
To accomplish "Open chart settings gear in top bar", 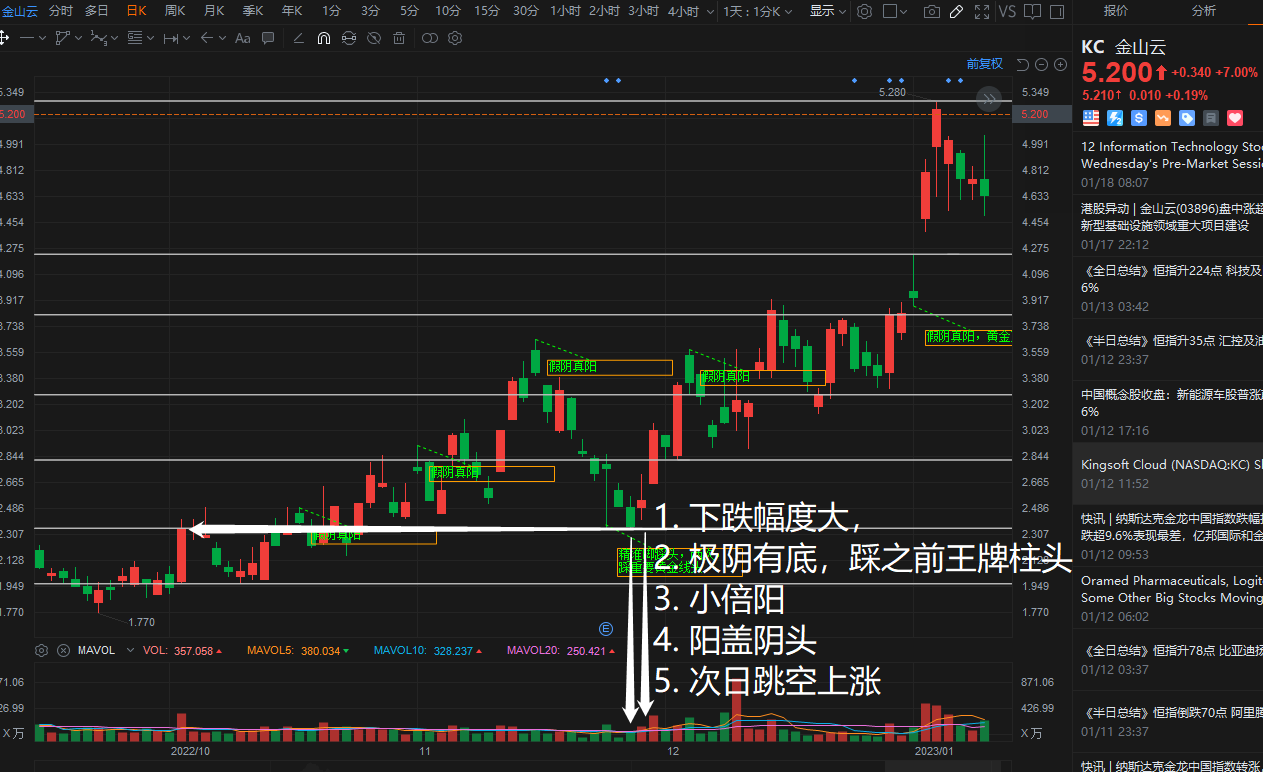I will click(864, 11).
